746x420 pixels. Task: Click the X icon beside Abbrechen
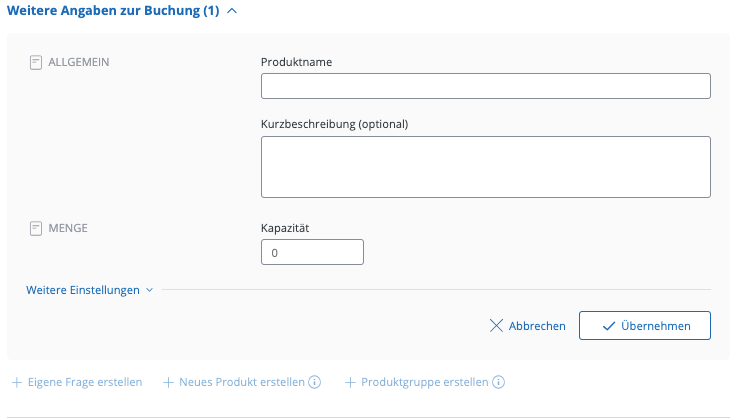496,326
